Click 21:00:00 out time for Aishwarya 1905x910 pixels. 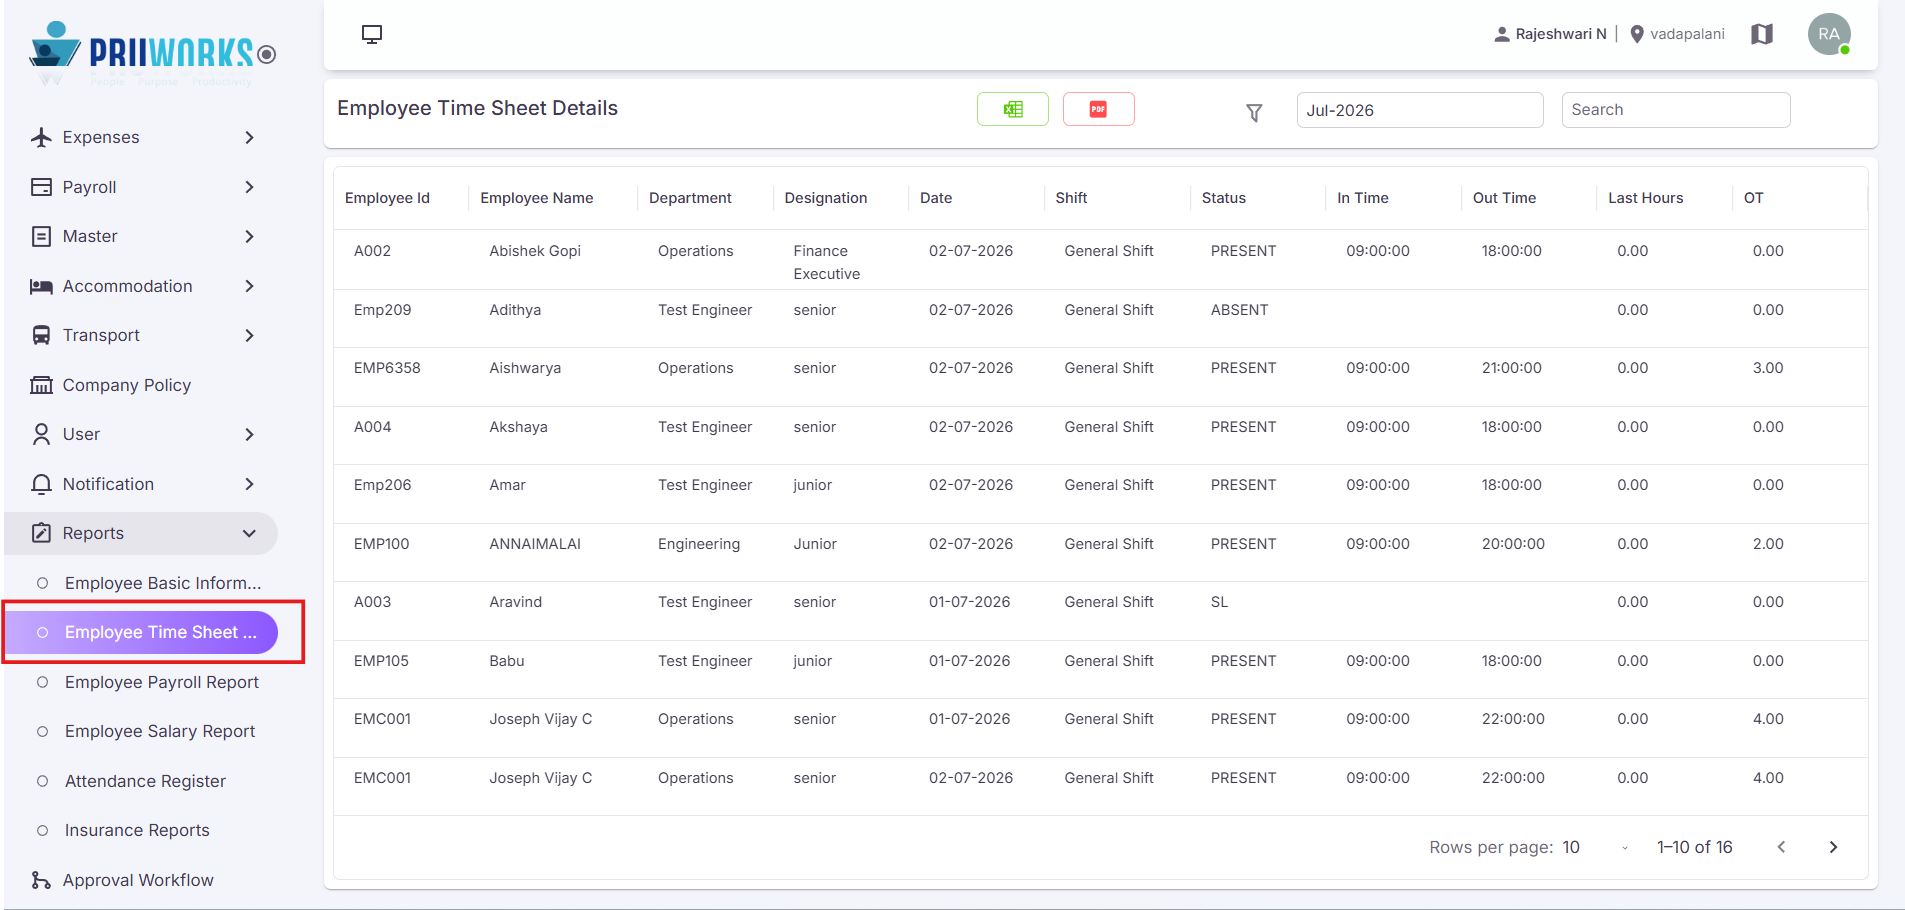(x=1512, y=368)
